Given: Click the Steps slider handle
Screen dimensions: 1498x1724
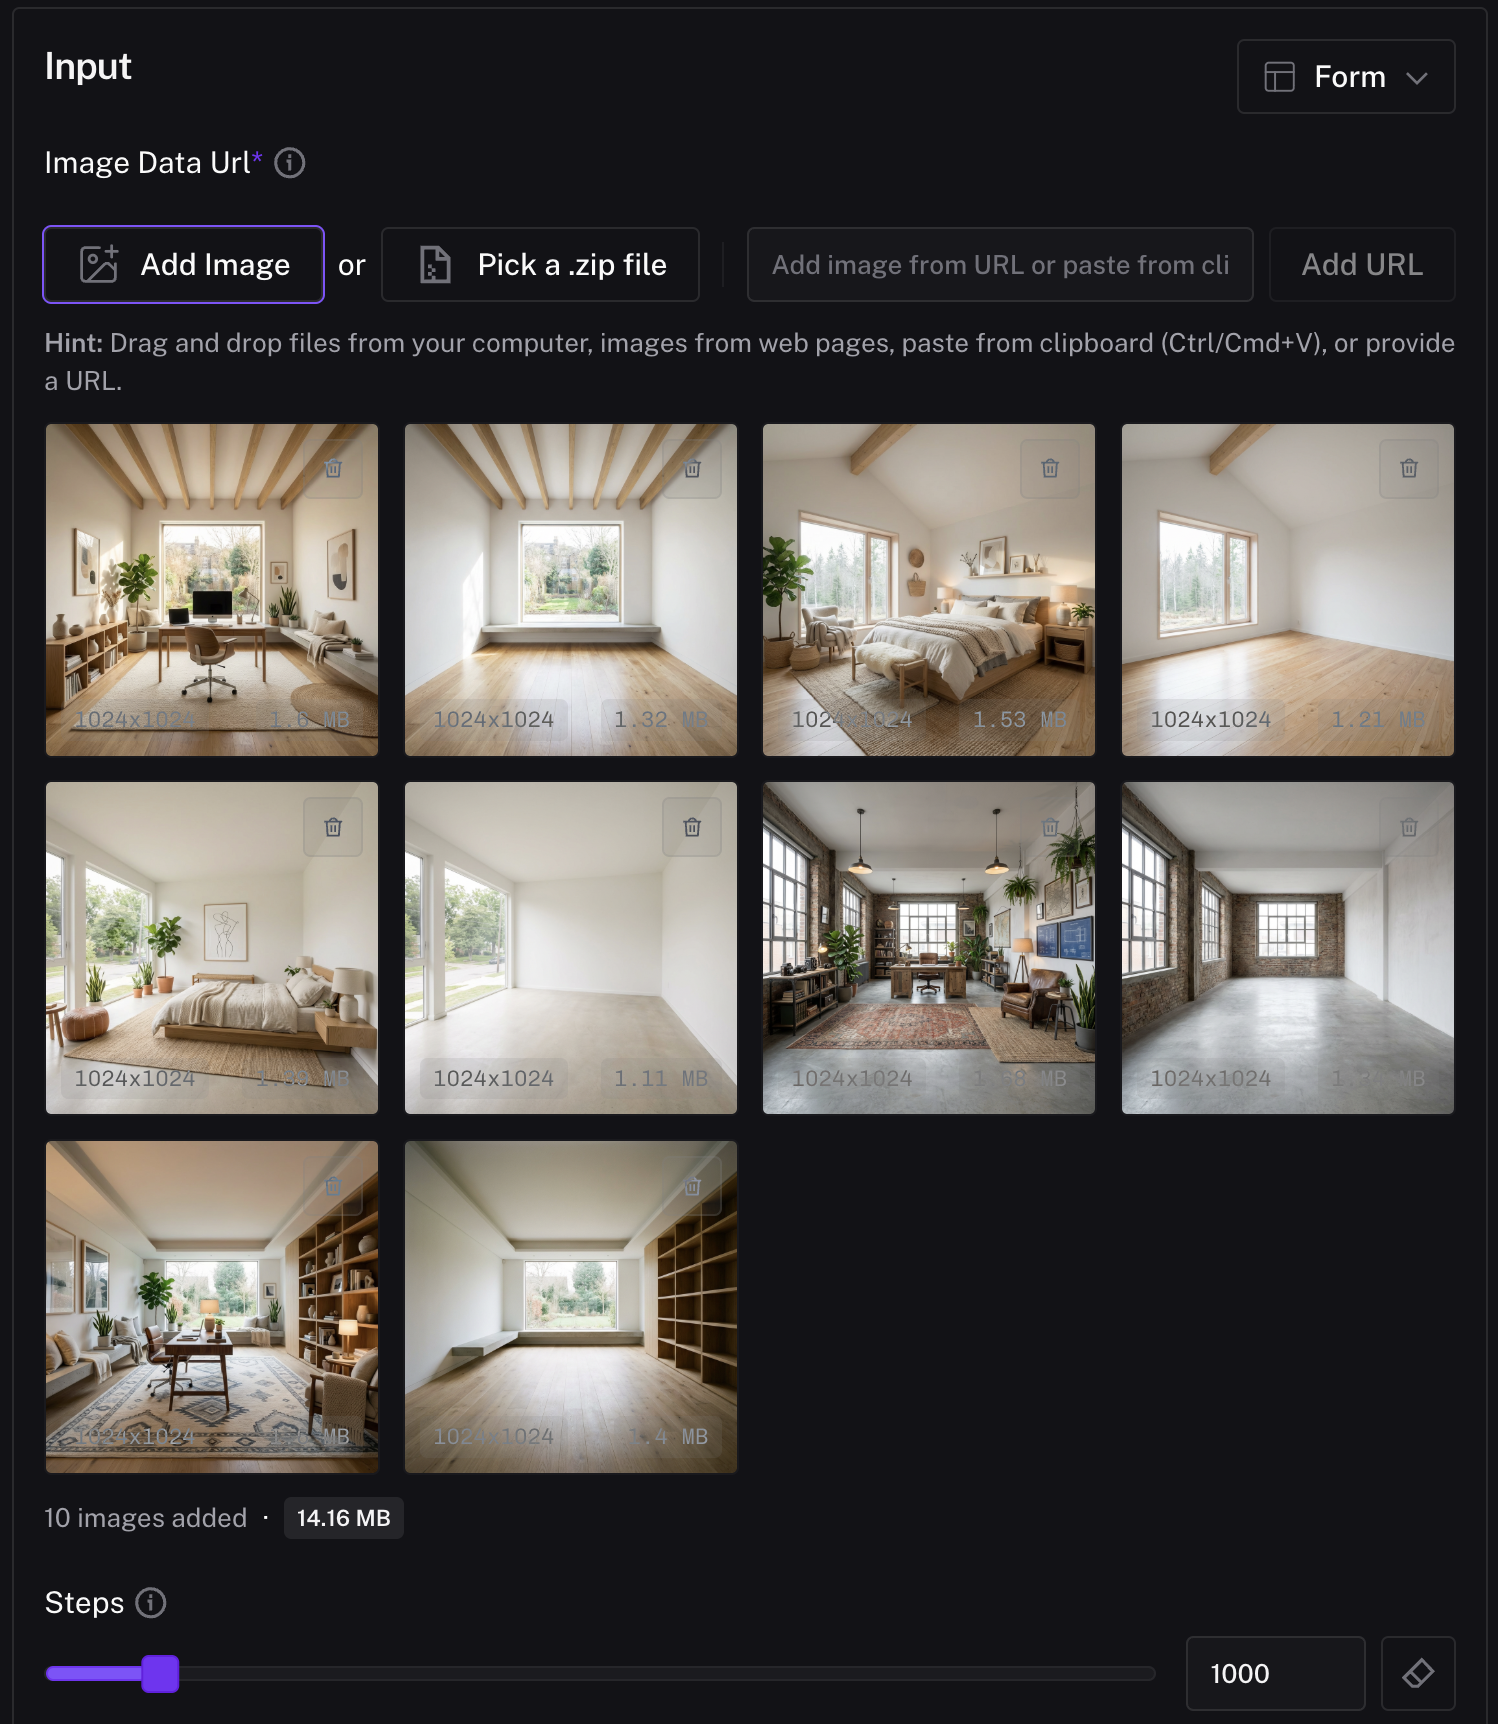Looking at the screenshot, I should click(160, 1674).
